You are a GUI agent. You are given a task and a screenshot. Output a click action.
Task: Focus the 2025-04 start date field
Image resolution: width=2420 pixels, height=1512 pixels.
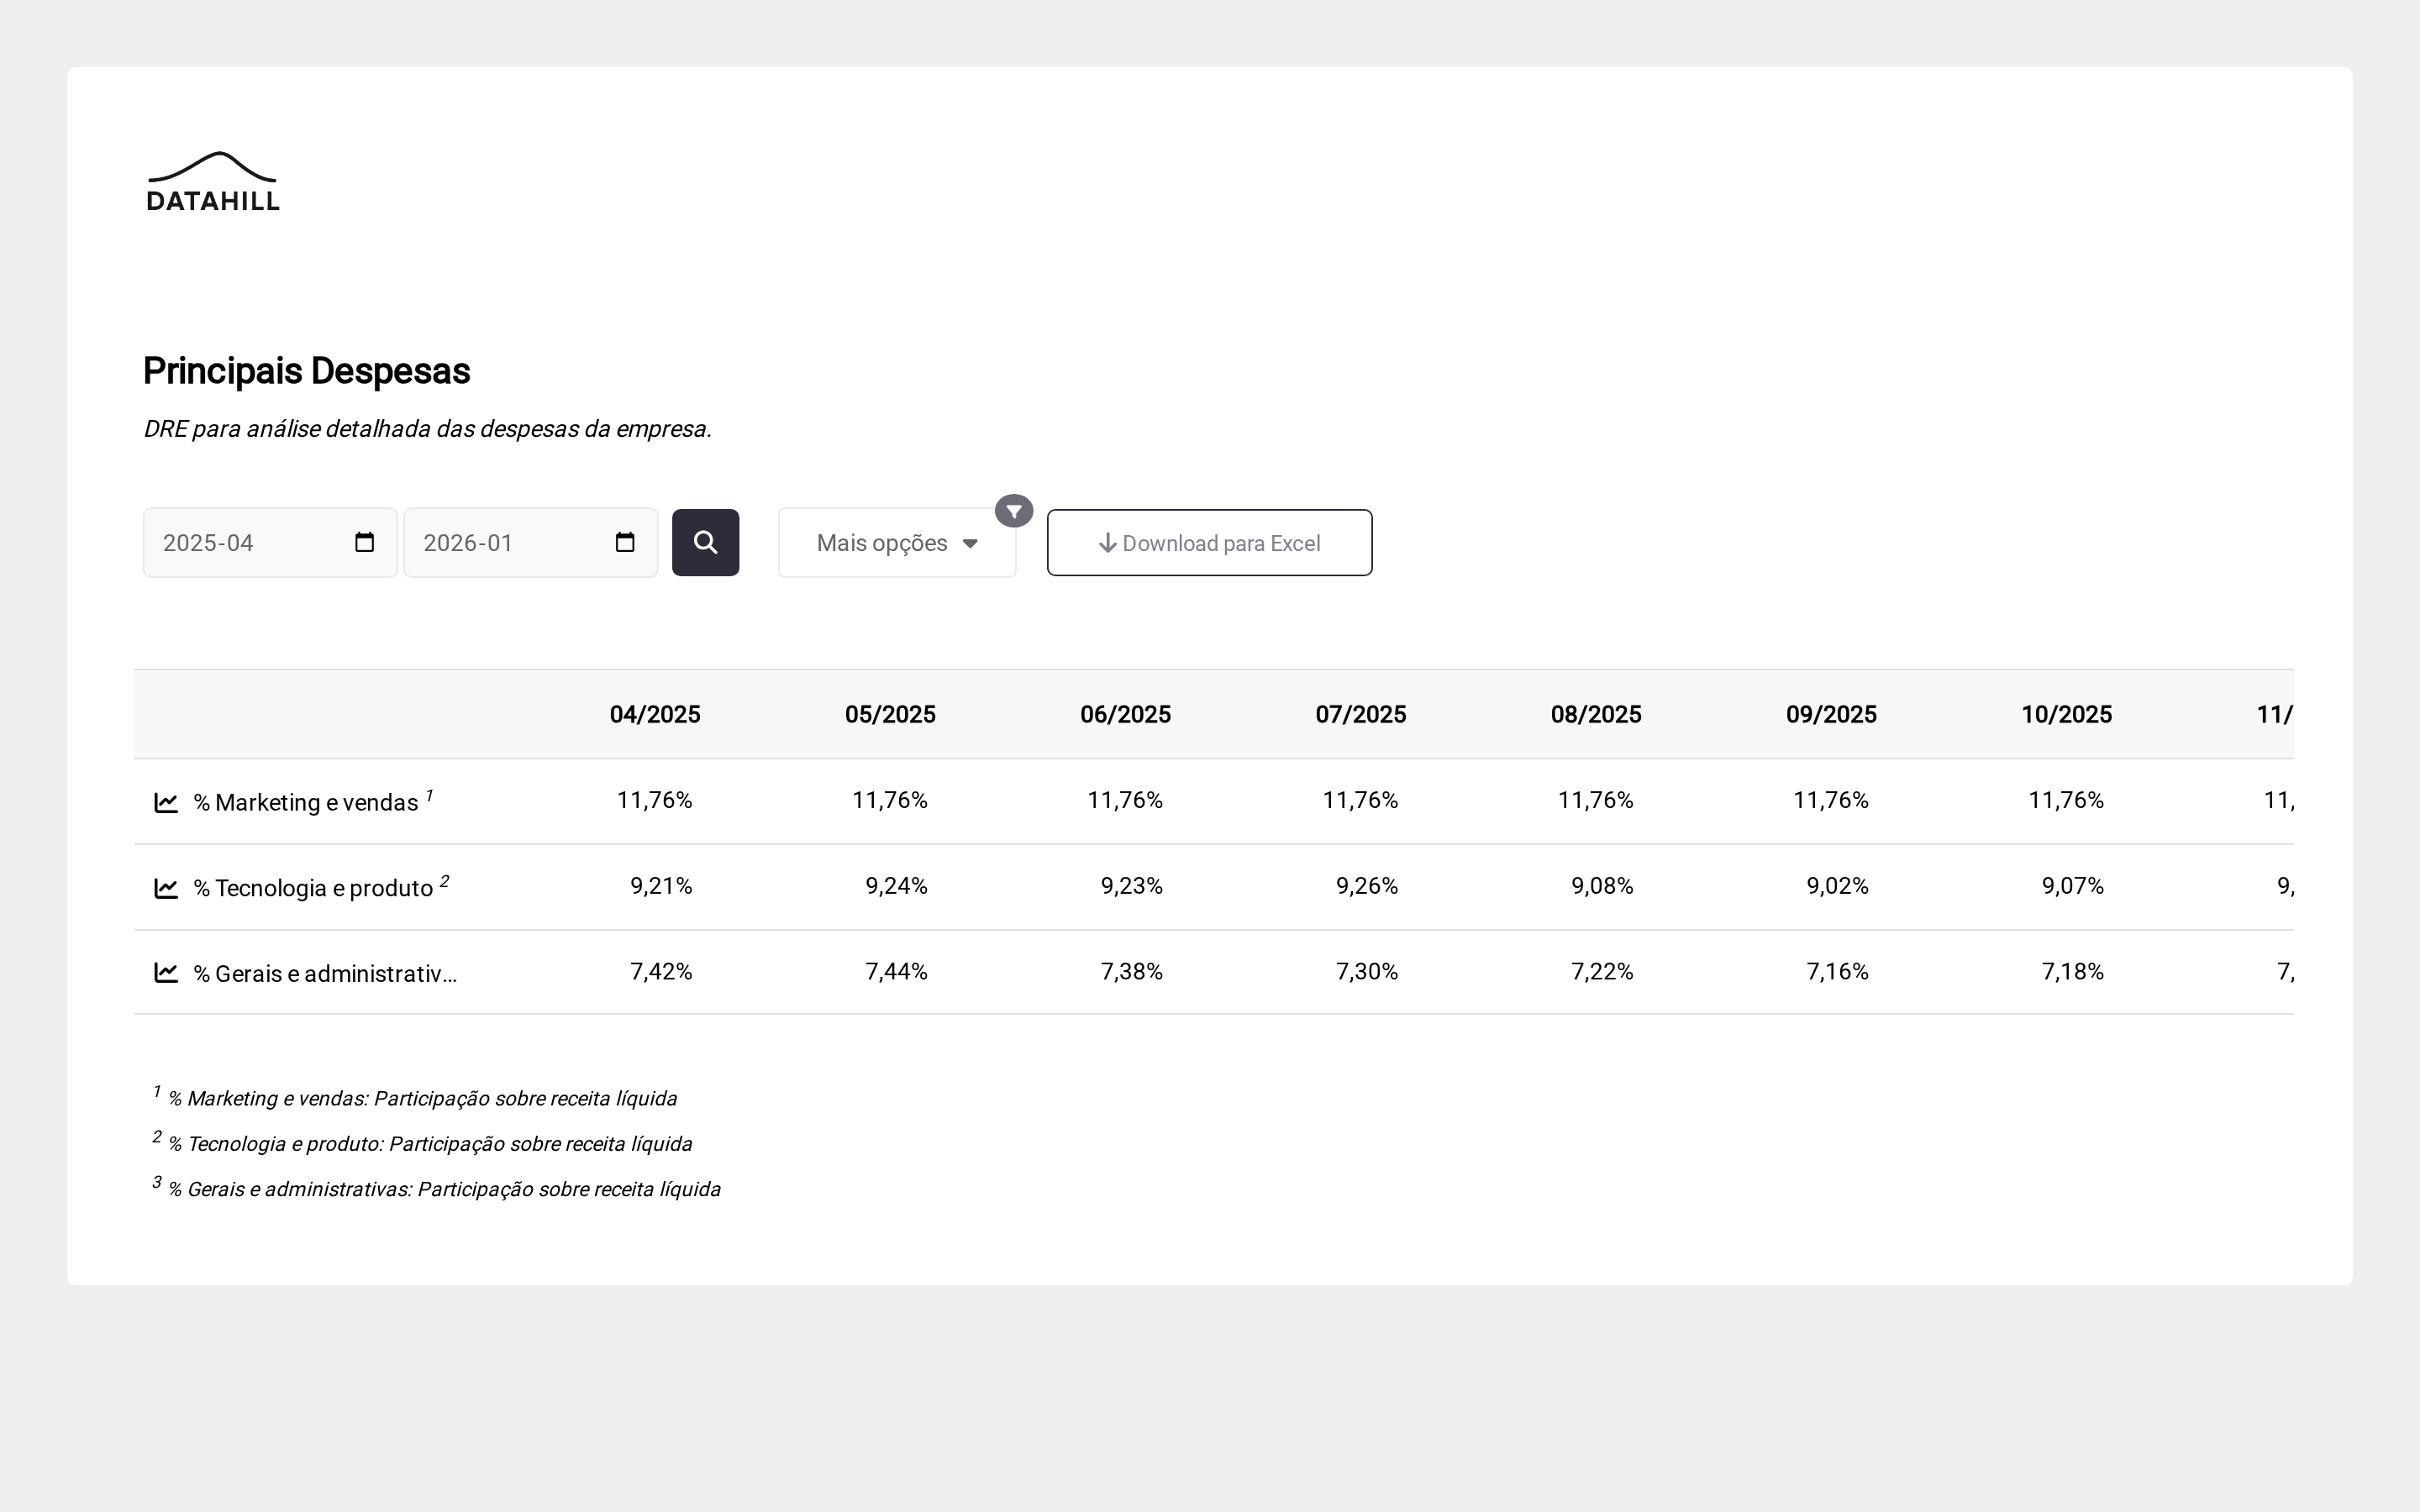pos(240,543)
